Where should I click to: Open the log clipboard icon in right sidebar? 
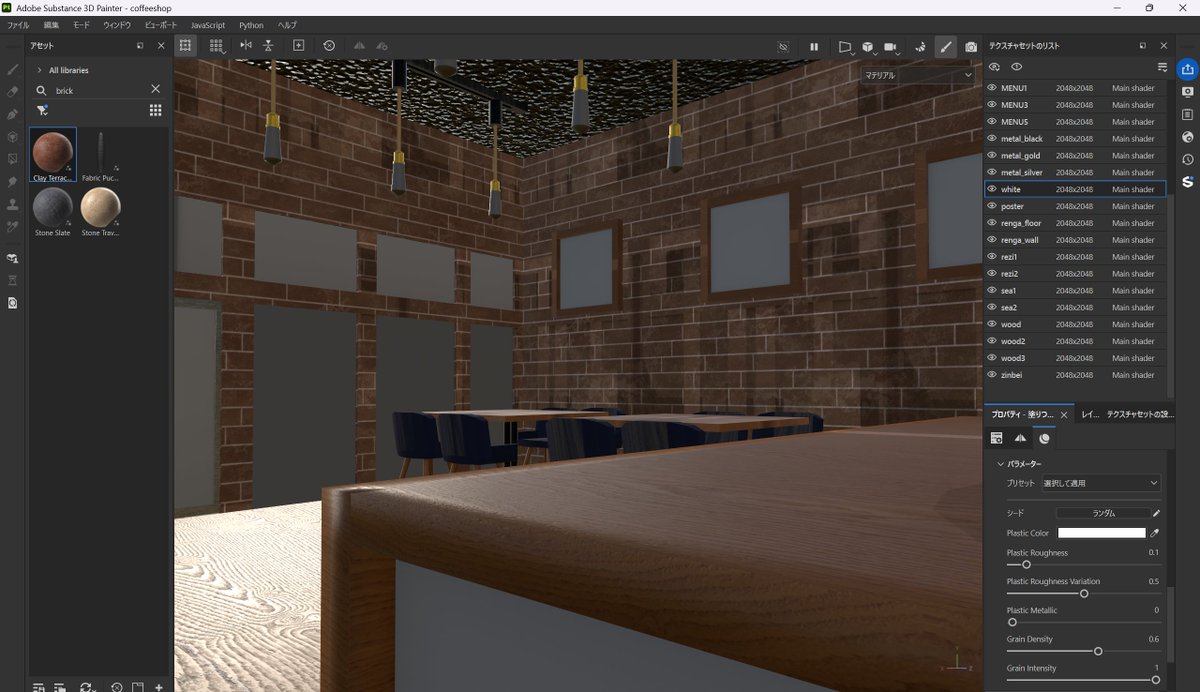1187,114
